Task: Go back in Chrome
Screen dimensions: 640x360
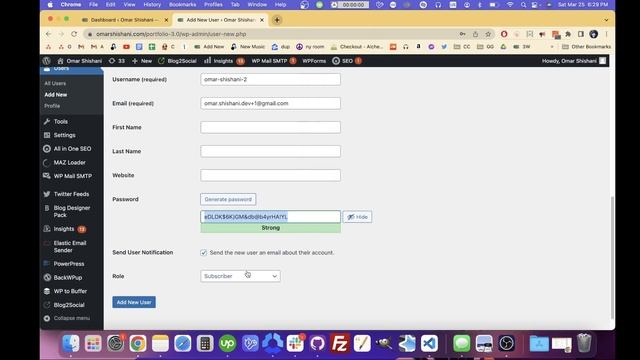Action: pyautogui.click(x=49, y=34)
